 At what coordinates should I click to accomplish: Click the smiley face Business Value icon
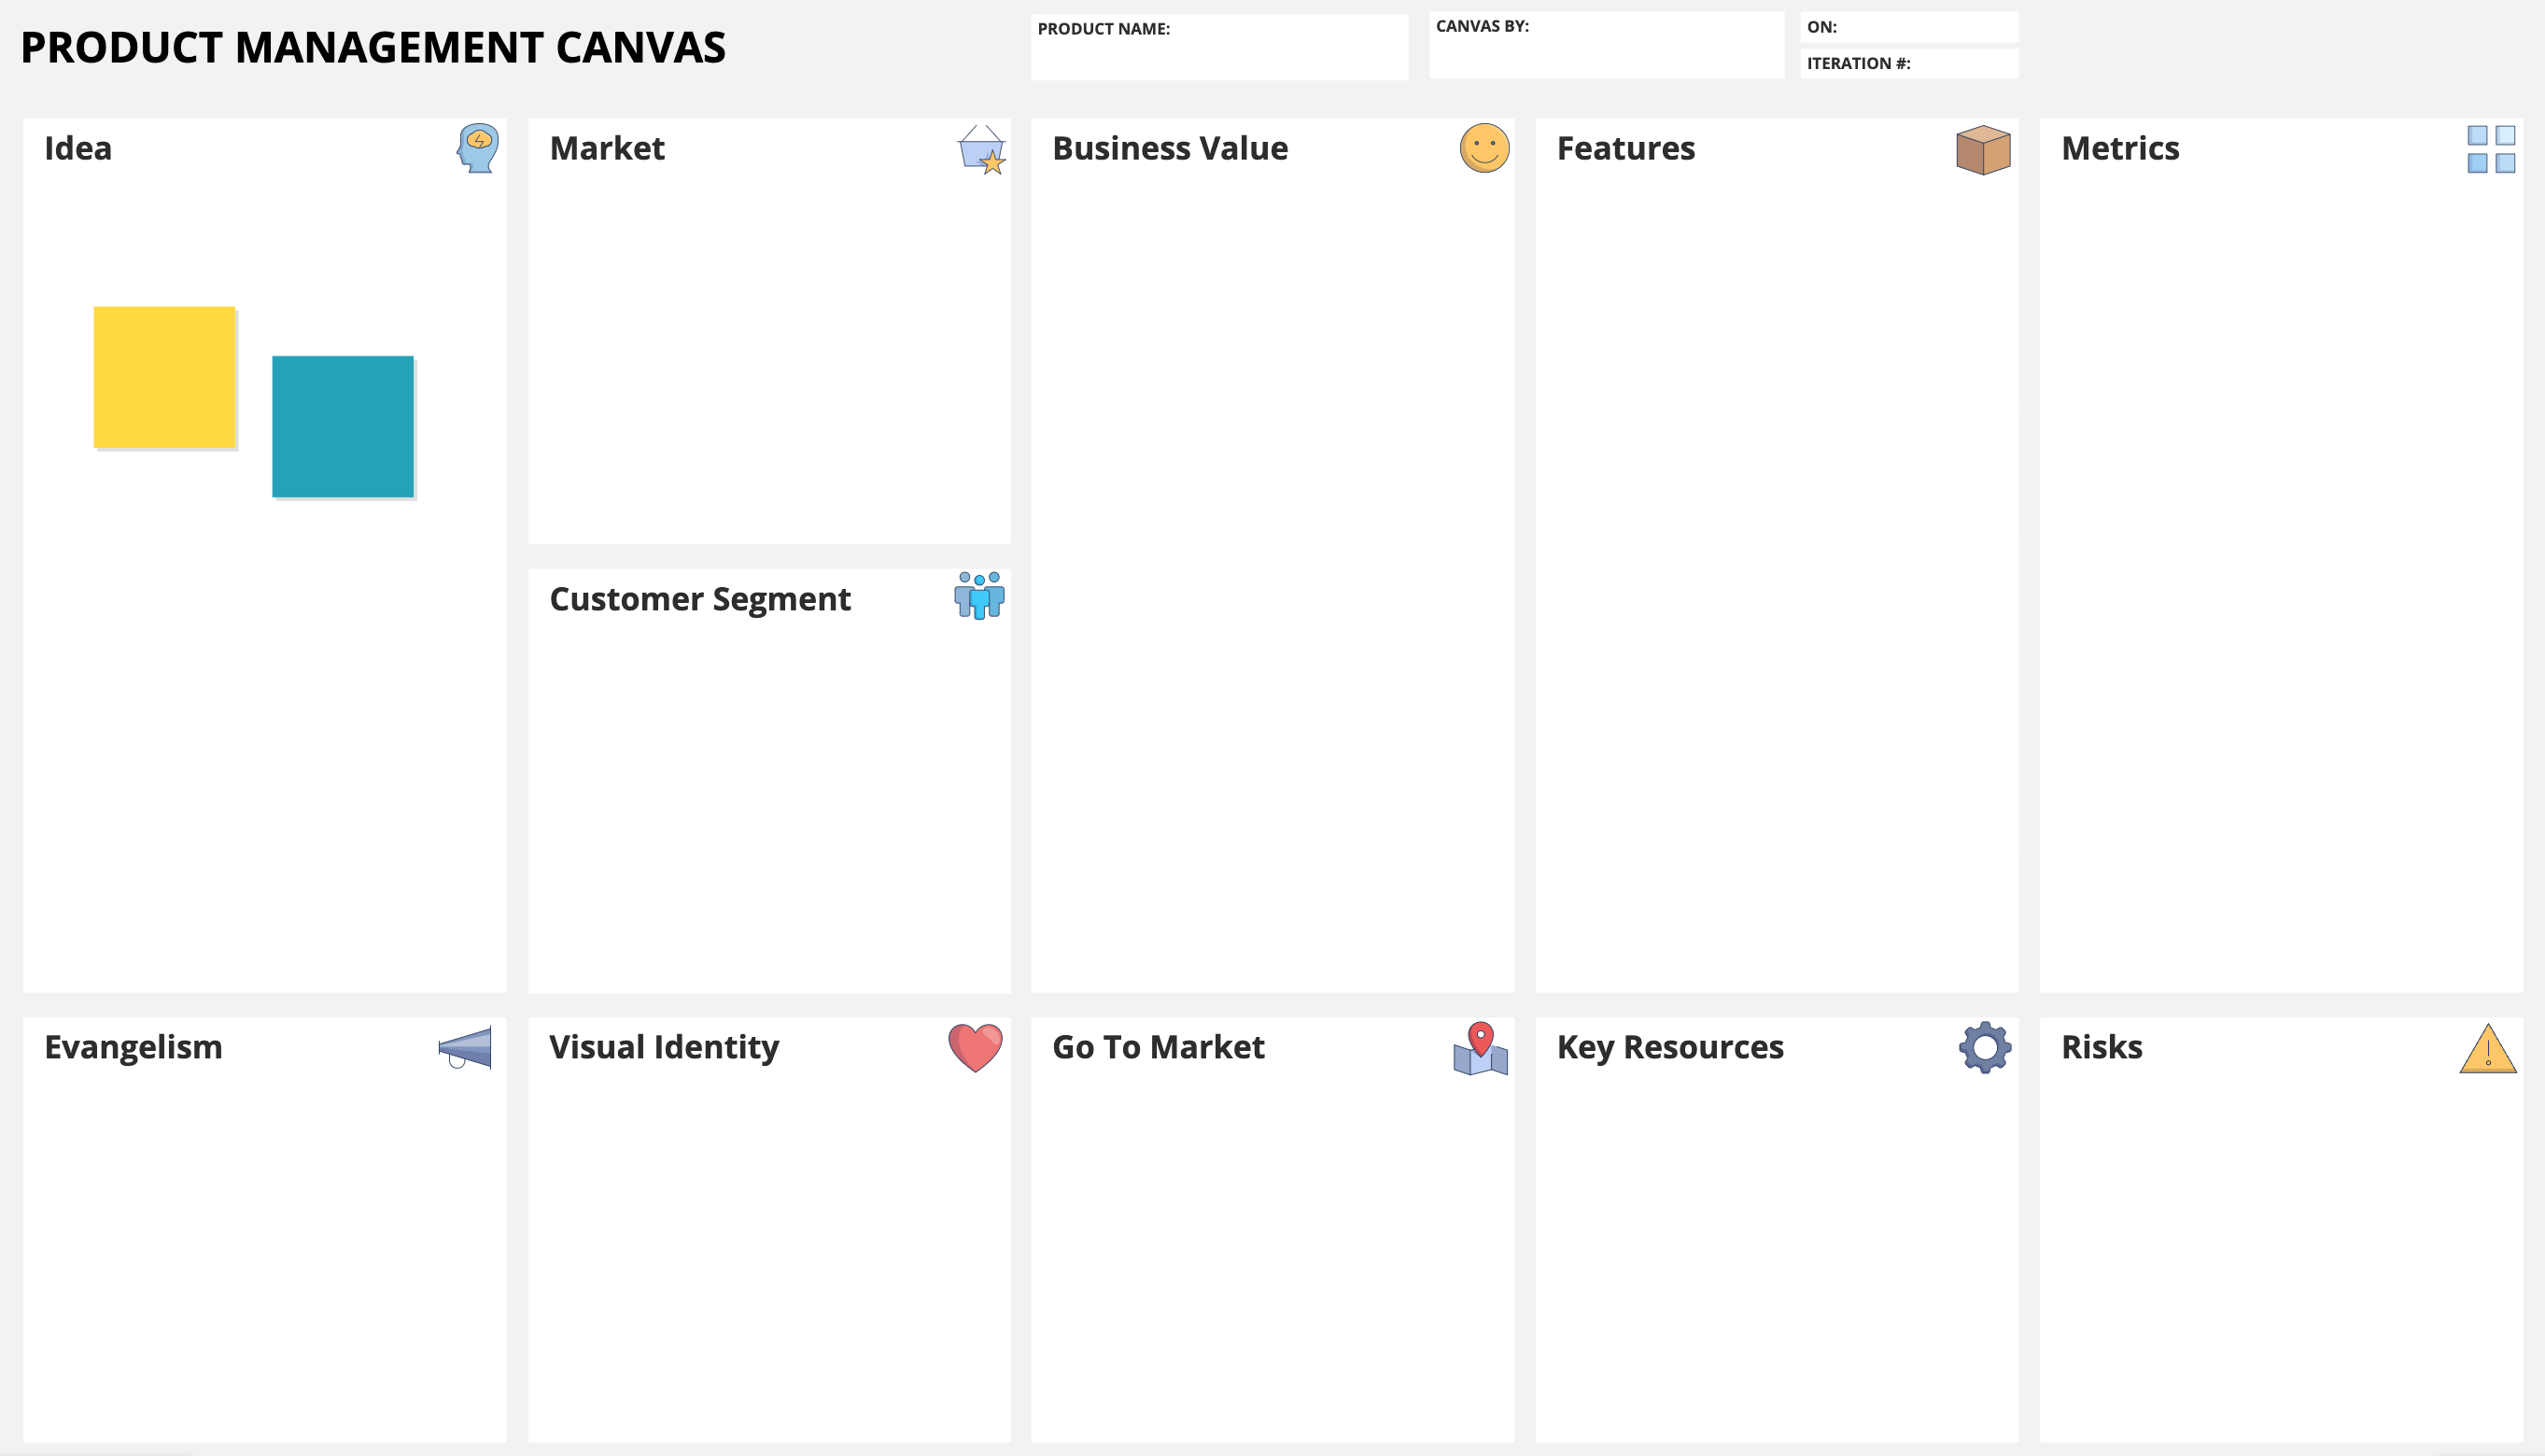click(x=1484, y=148)
